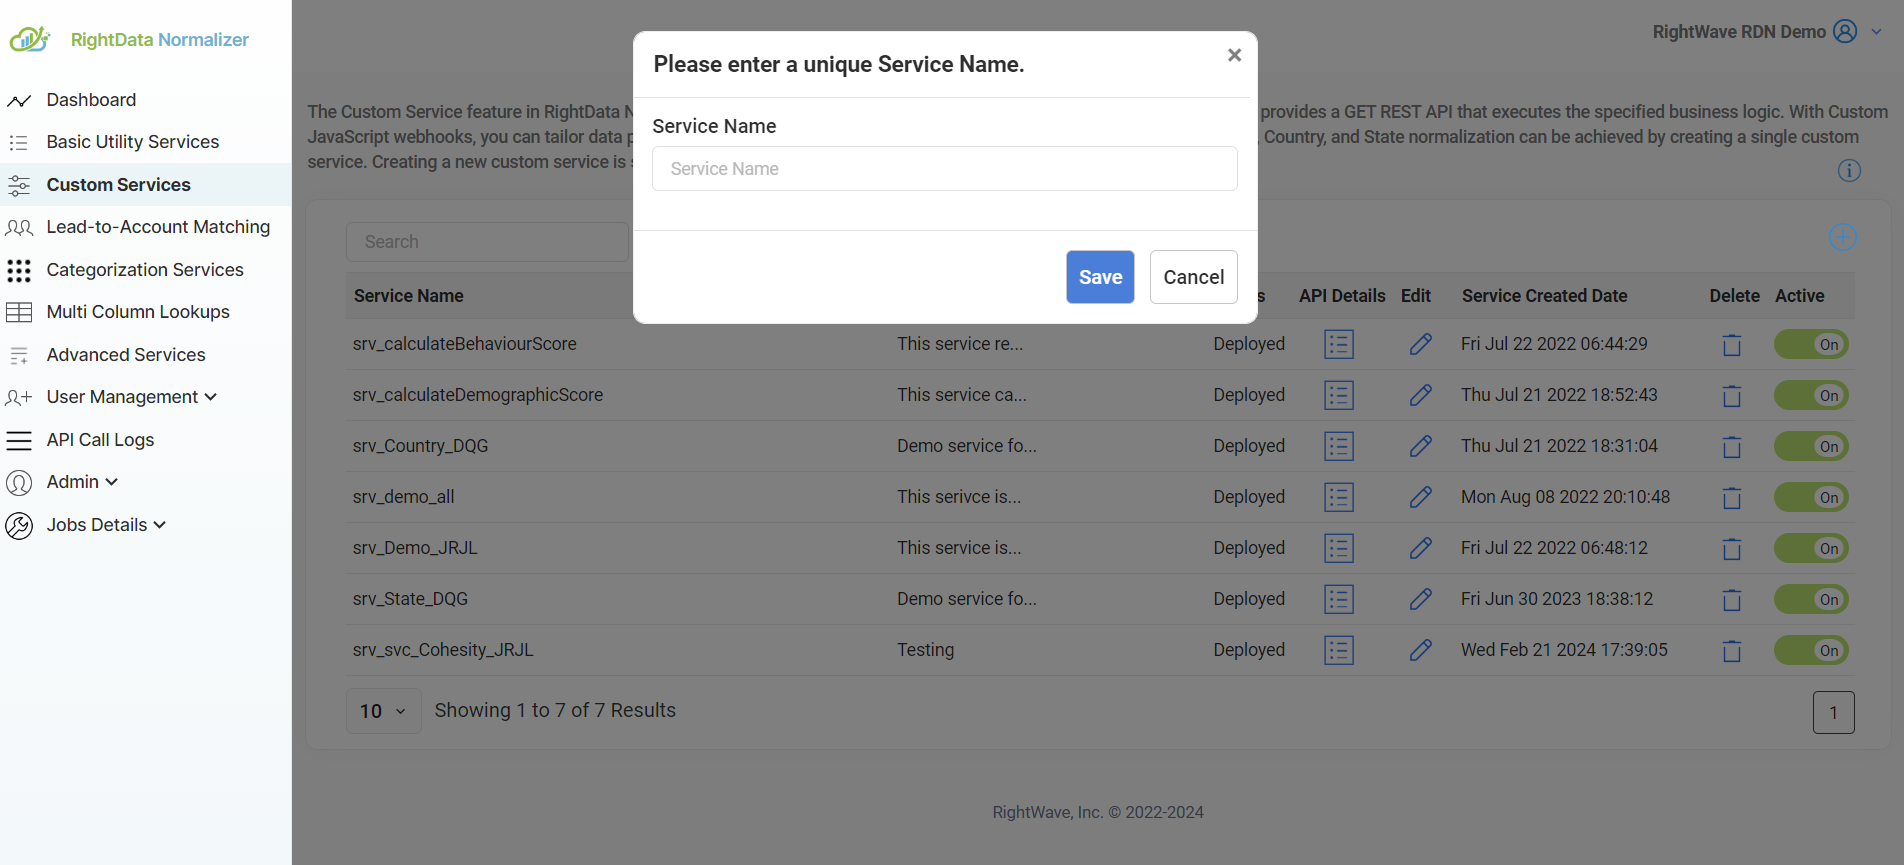
Task: Save the new service name
Action: pyautogui.click(x=1099, y=277)
